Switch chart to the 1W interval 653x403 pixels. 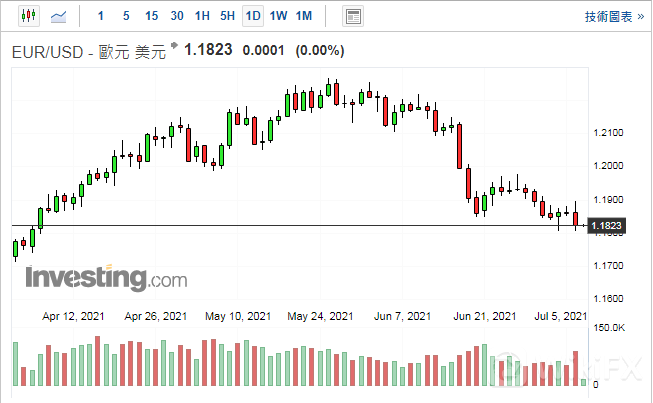tap(279, 16)
